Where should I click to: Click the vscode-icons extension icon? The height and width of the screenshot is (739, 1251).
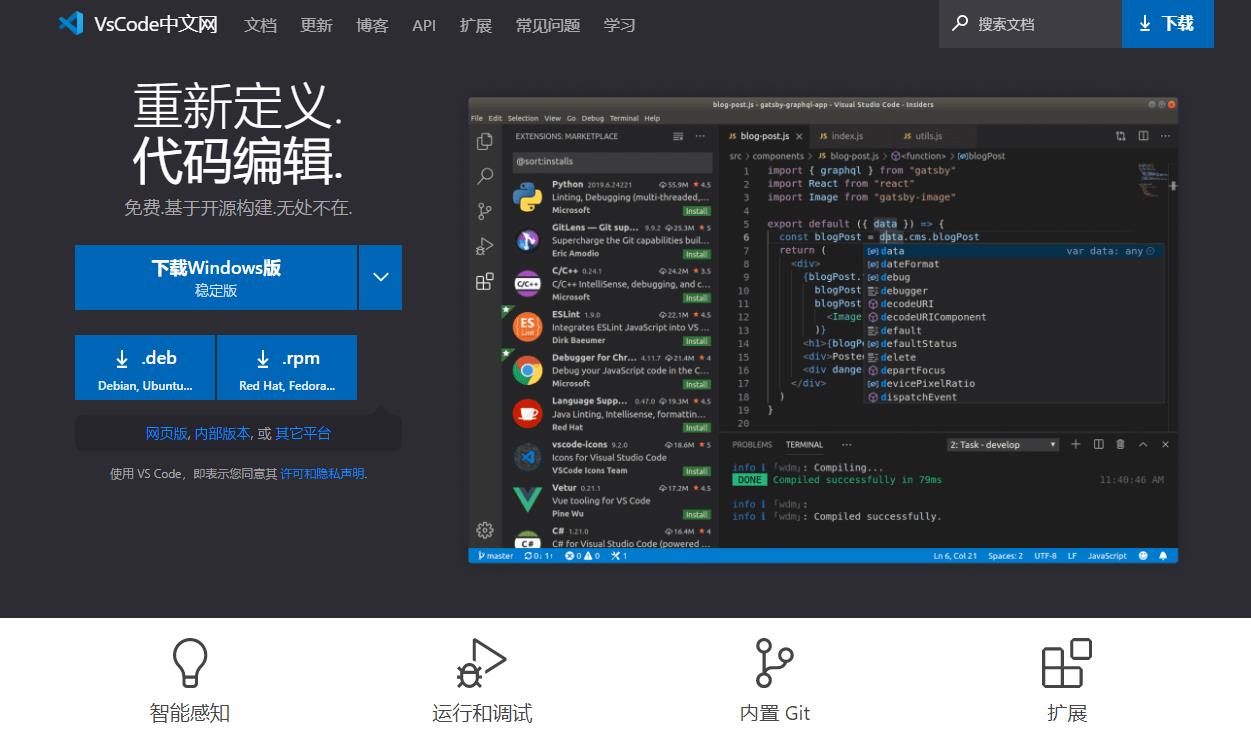tap(528, 457)
